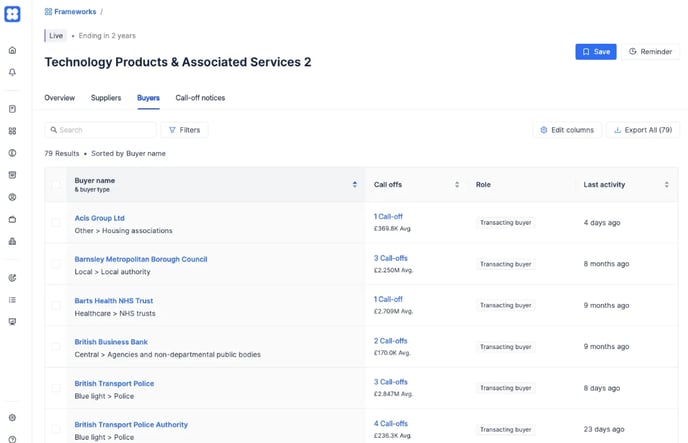Switch to the Call-off notices tab

point(200,98)
